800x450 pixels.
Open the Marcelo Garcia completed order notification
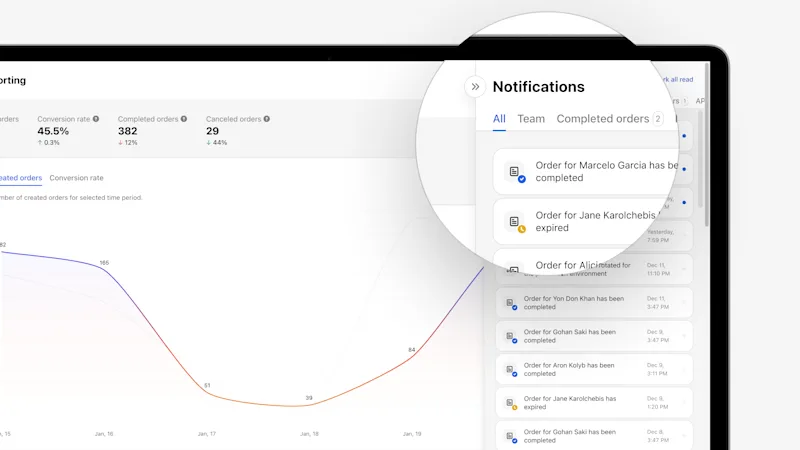[586, 171]
